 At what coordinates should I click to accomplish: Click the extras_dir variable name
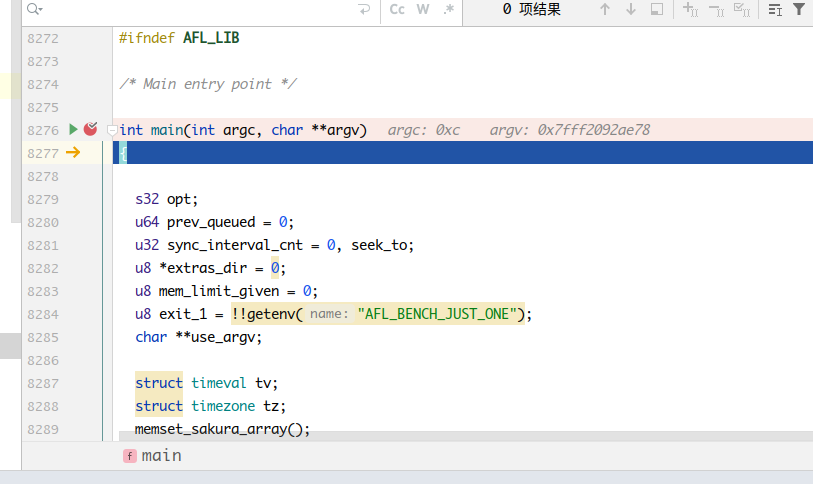(x=207, y=268)
